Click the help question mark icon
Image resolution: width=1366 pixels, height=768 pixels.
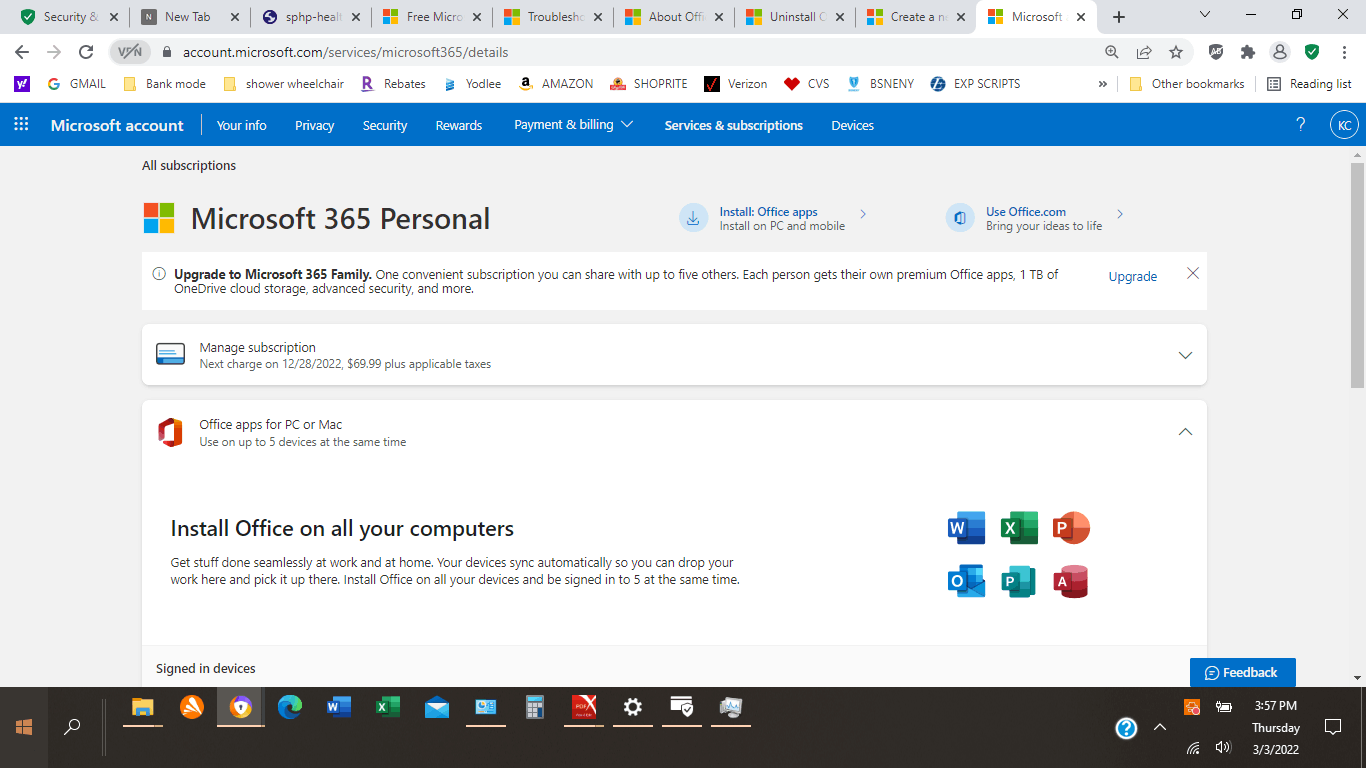tap(1300, 125)
